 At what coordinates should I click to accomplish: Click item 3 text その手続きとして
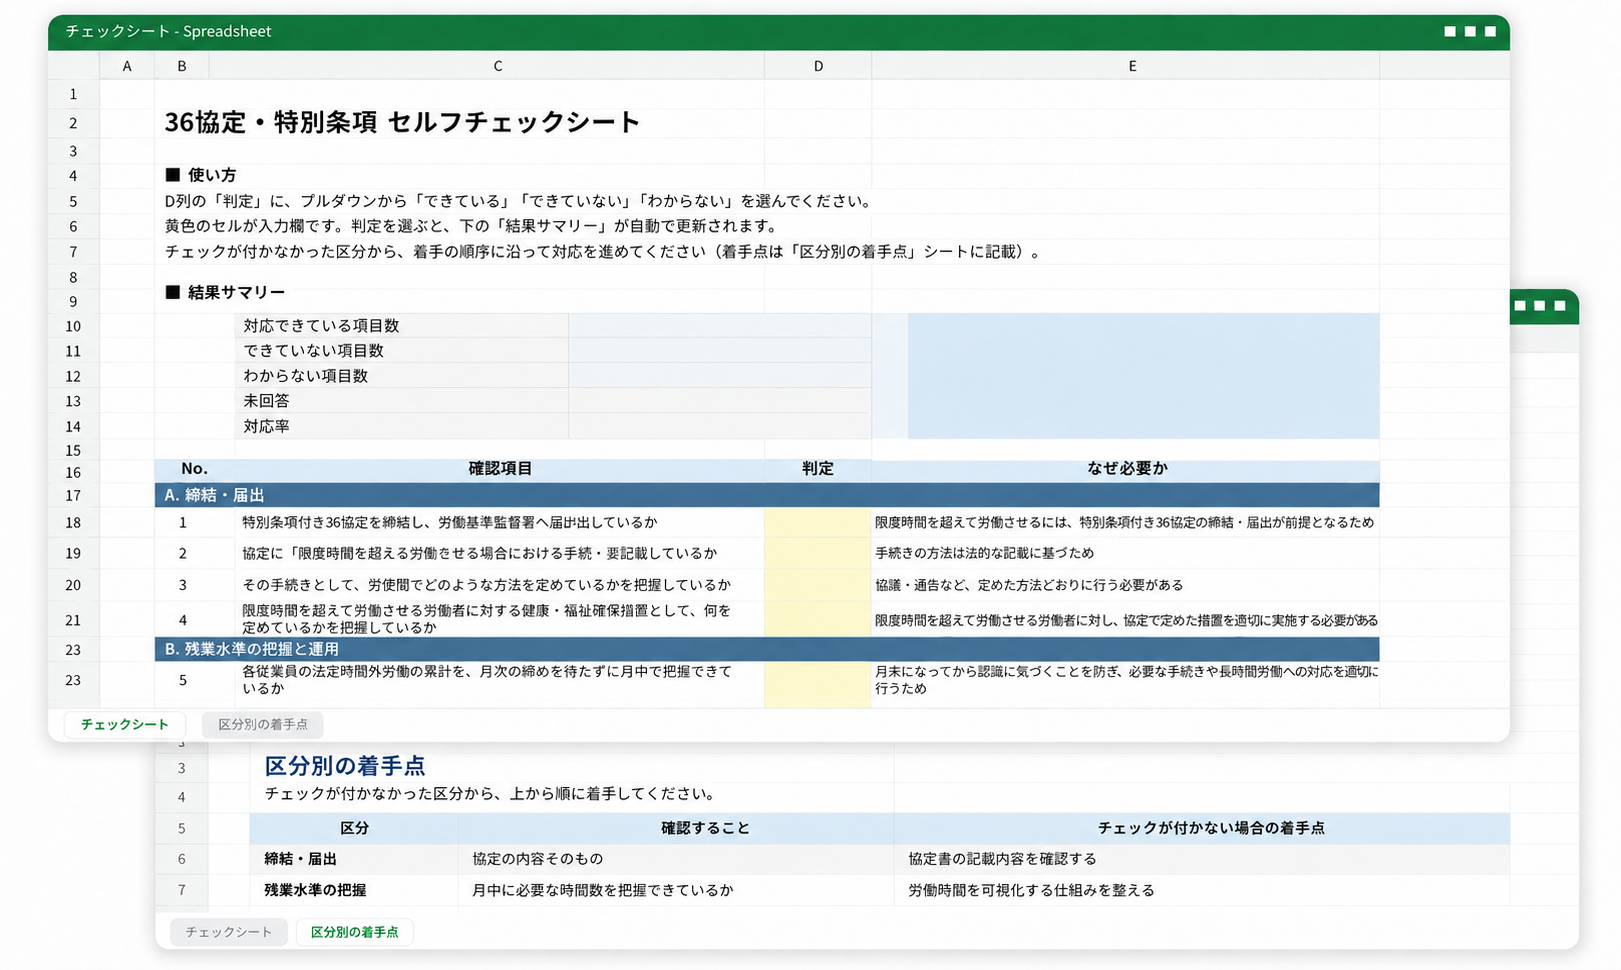486,585
